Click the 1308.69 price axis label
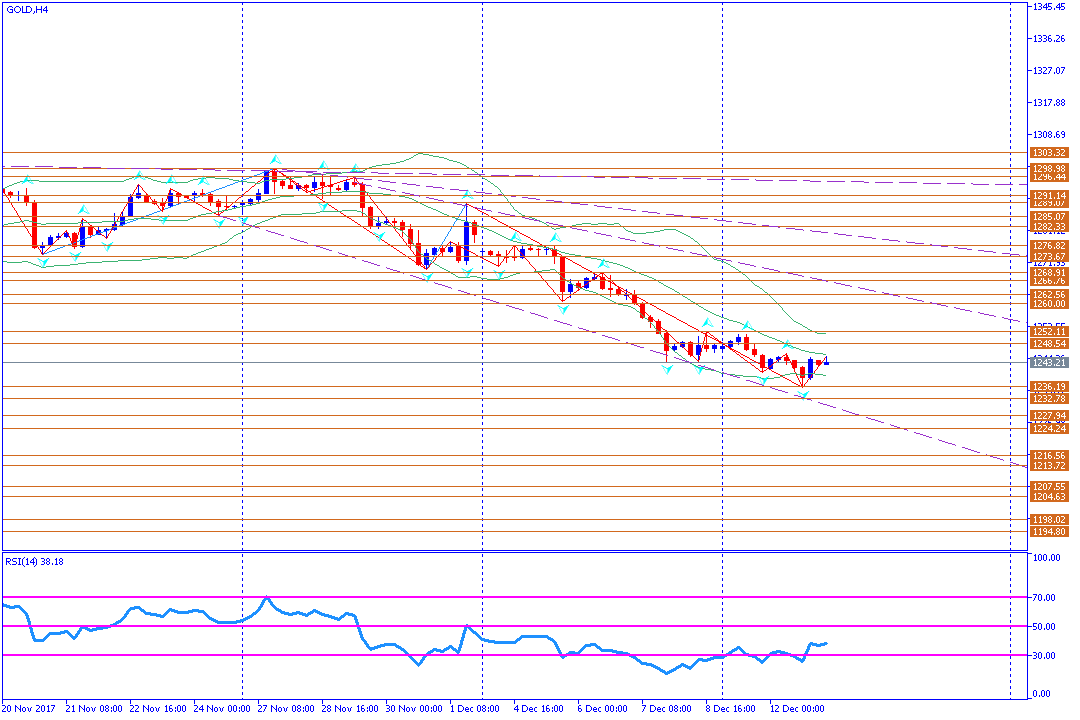The width and height of the screenshot is (1080, 720). point(1049,134)
